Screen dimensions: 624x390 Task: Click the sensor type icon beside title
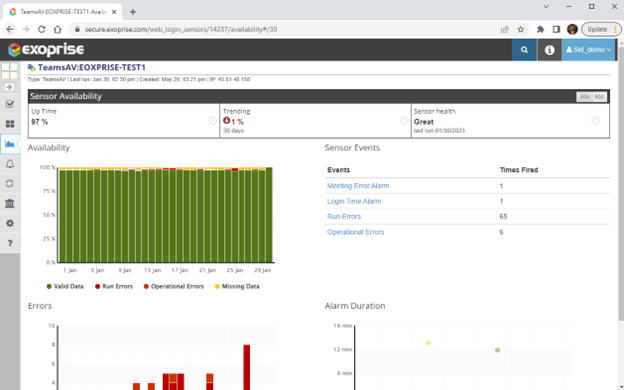pos(31,68)
